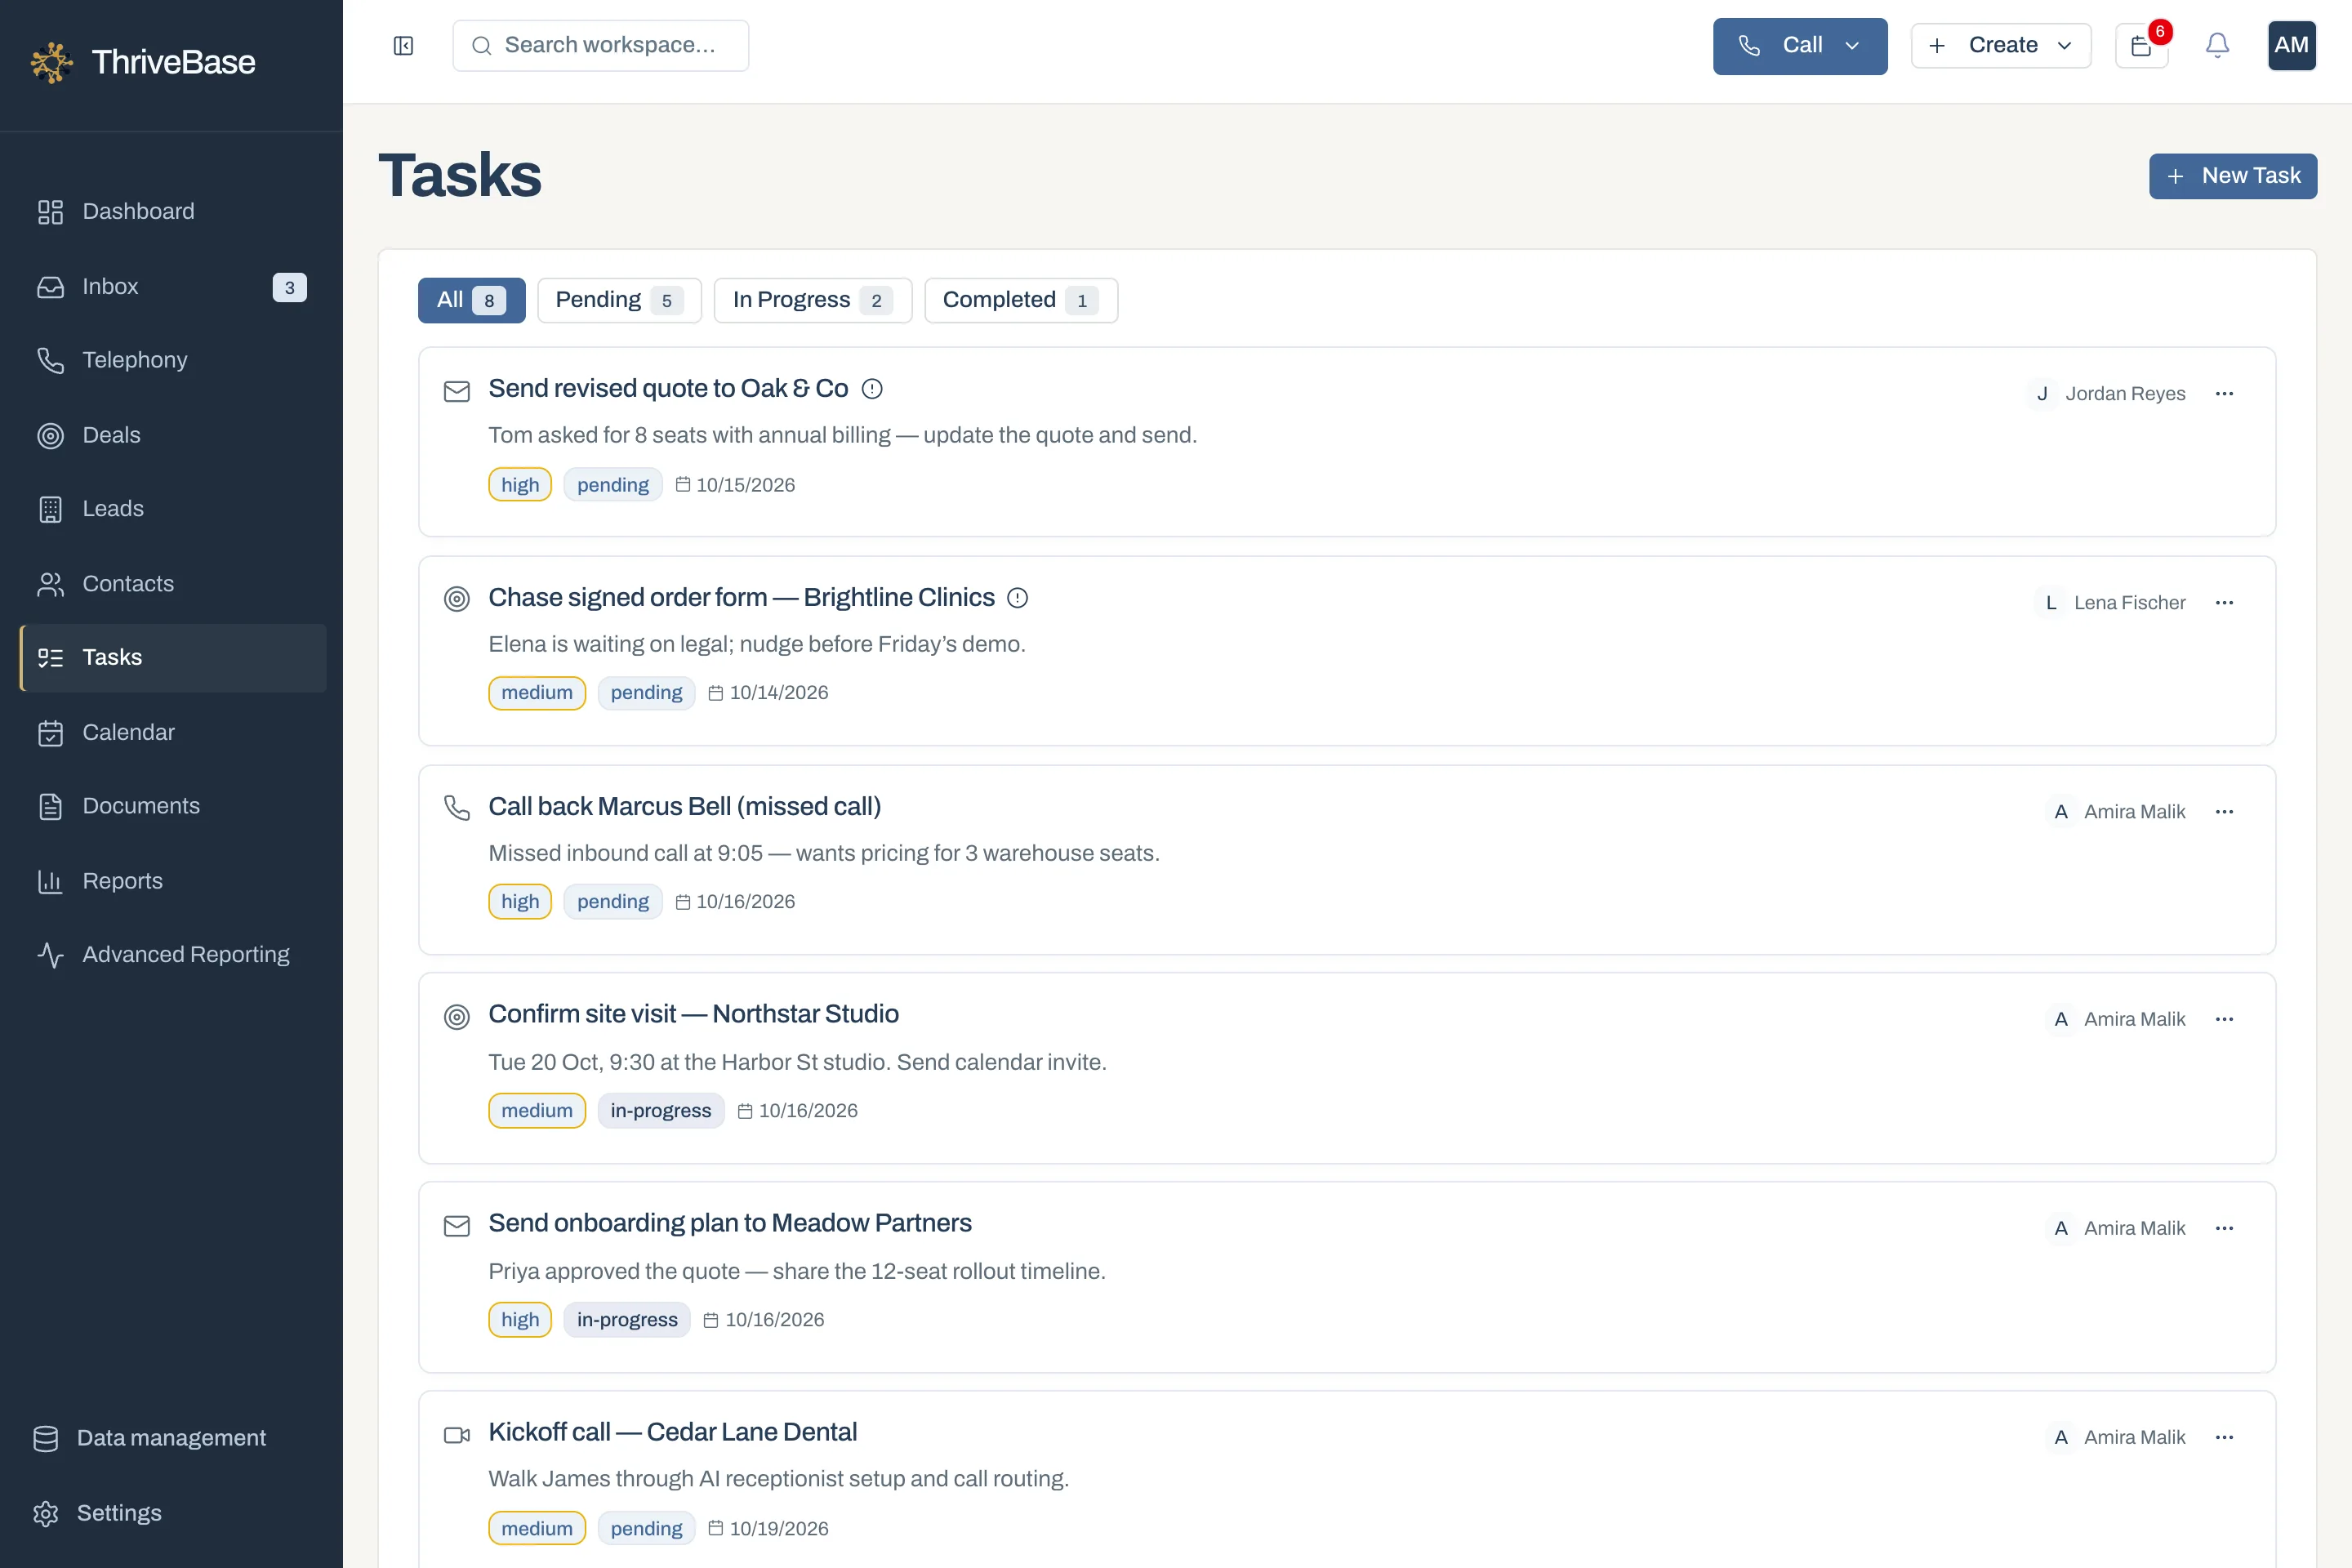Screen dimensions: 2352x1568
Task: Open more options for Call back Marcus Bell
Action: click(x=2224, y=812)
